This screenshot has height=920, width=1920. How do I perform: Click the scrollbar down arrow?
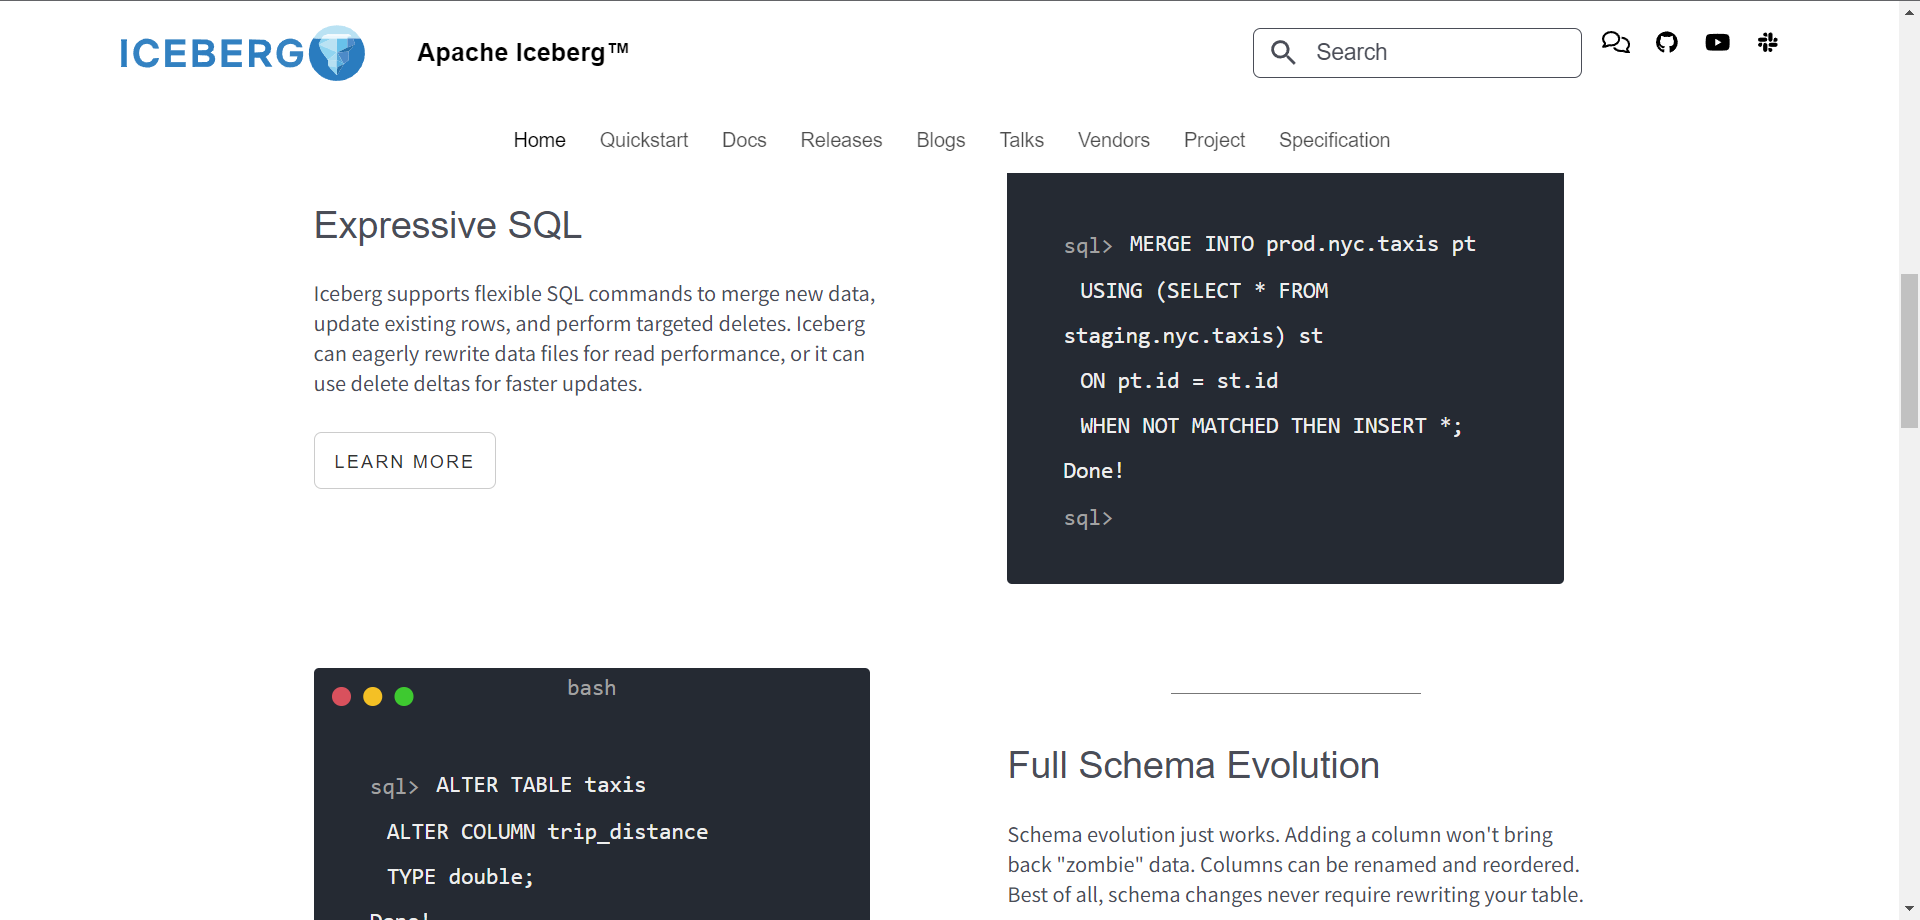coord(1910,909)
